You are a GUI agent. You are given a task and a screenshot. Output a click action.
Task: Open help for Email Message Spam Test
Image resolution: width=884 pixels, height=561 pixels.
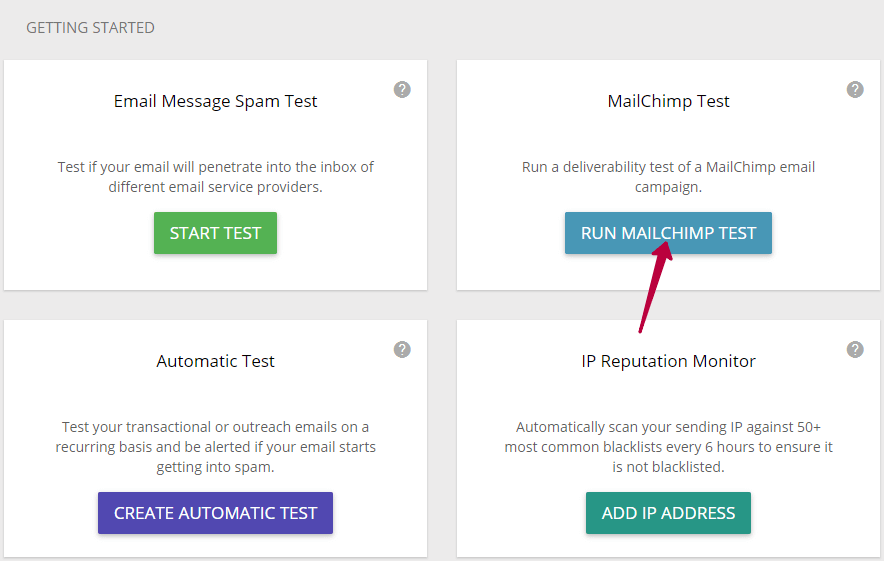coord(402,90)
